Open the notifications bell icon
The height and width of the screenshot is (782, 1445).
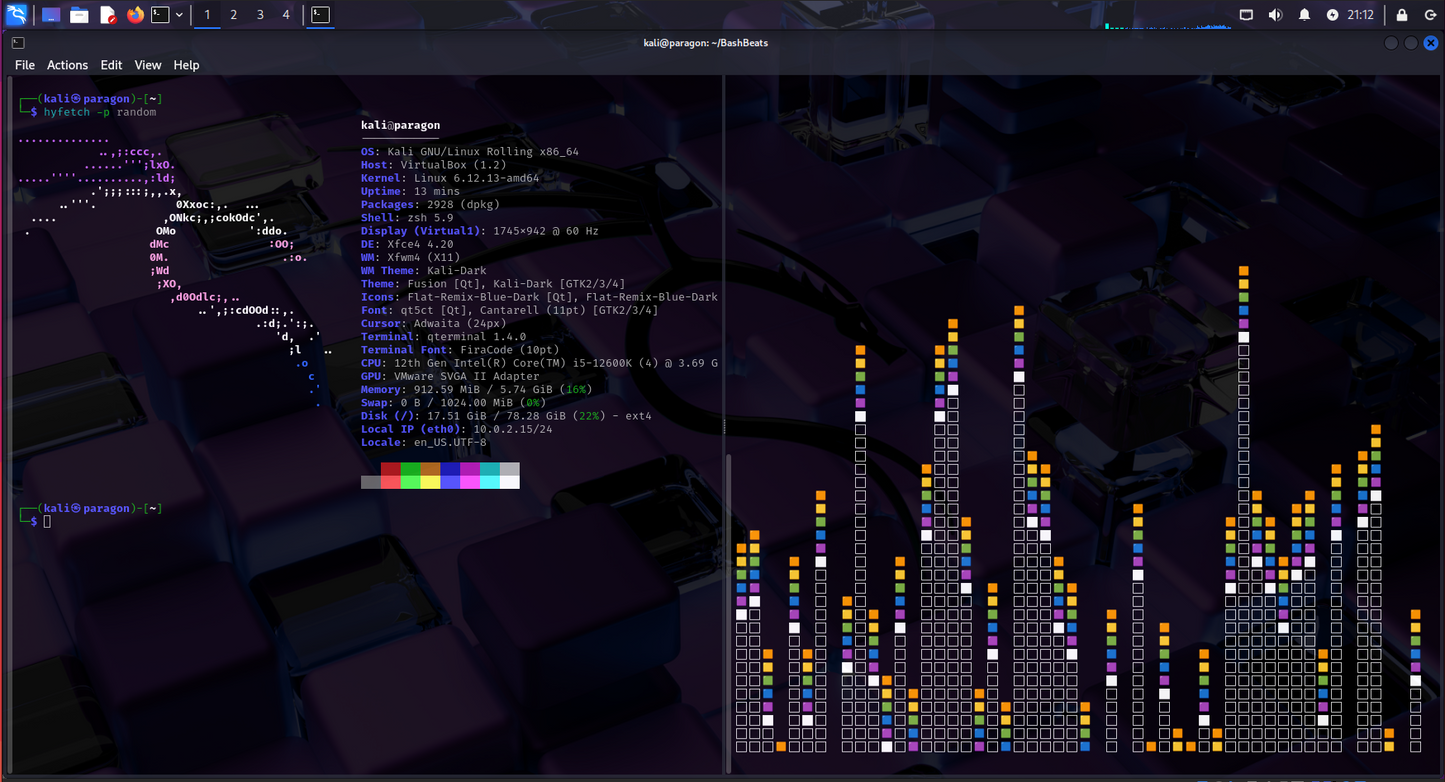(1304, 15)
